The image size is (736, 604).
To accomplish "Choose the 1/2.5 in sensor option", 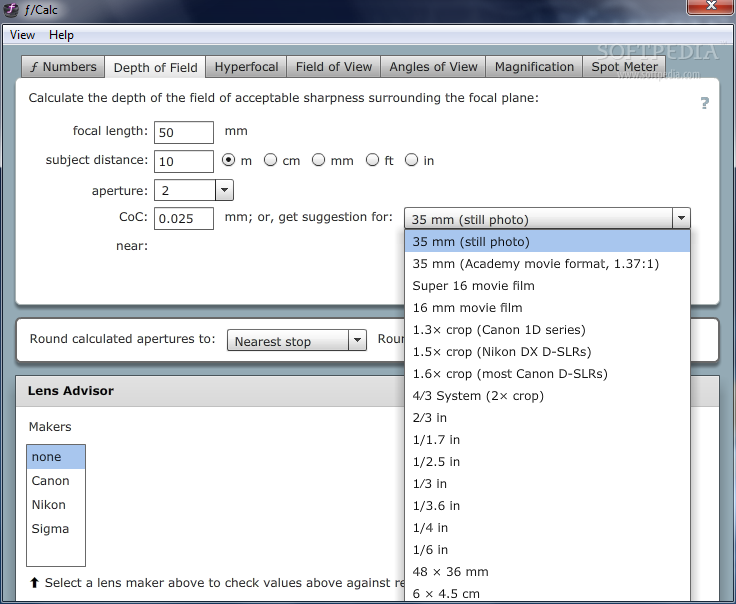I will click(x=547, y=462).
